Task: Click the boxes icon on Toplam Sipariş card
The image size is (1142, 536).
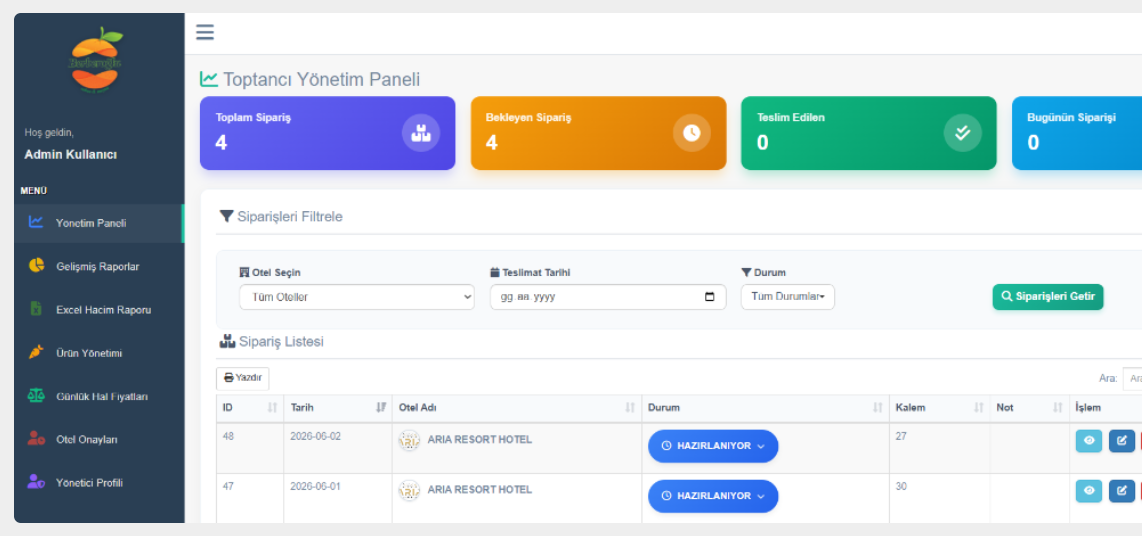Action: coord(421,133)
